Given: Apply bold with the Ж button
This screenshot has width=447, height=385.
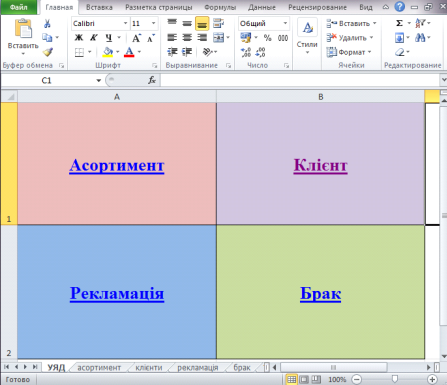Looking at the screenshot, I should pos(79,38).
